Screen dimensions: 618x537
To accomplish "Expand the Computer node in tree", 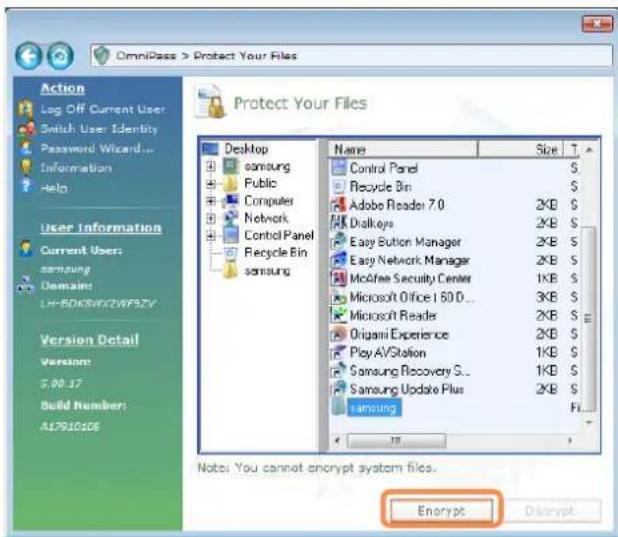I will point(211,201).
